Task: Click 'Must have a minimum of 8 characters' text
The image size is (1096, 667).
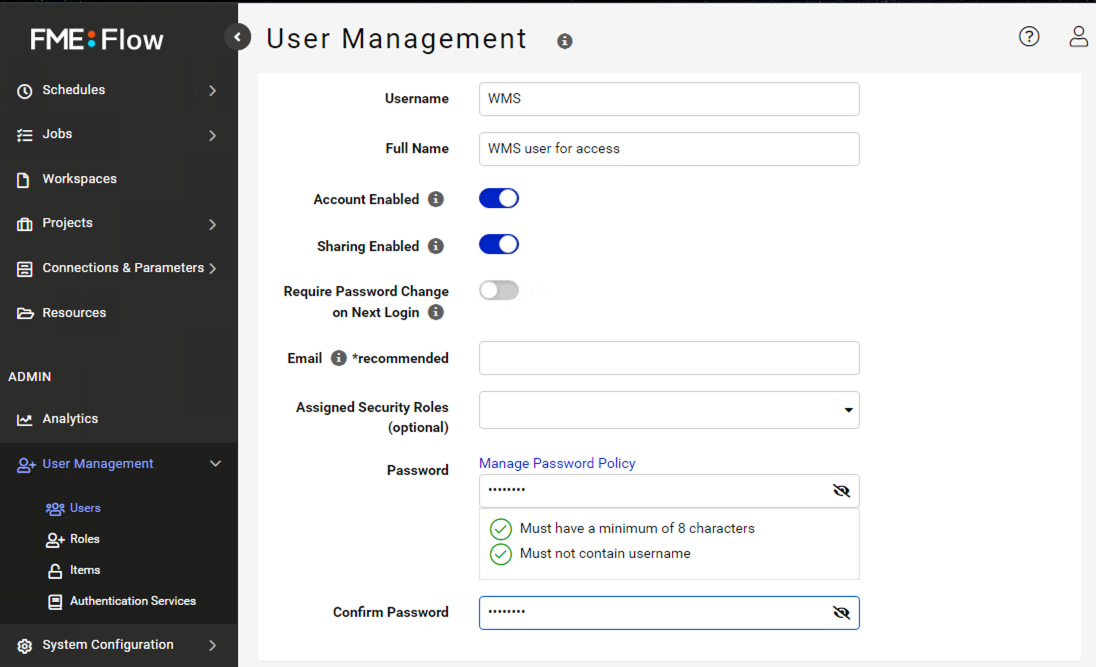Action: pos(637,529)
